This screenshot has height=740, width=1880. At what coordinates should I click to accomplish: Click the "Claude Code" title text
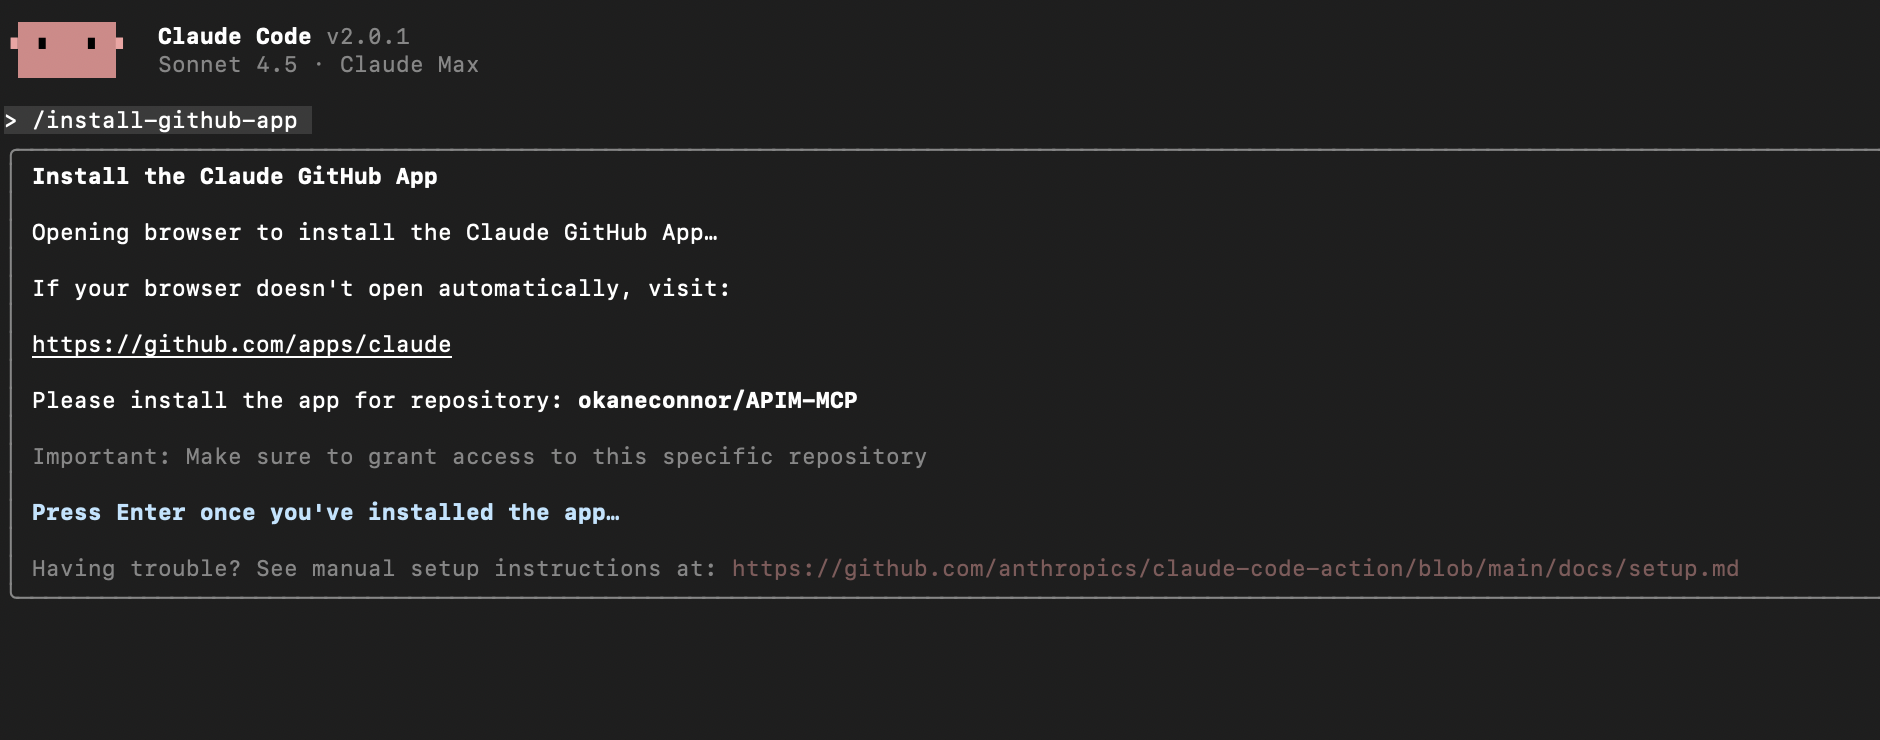click(234, 37)
